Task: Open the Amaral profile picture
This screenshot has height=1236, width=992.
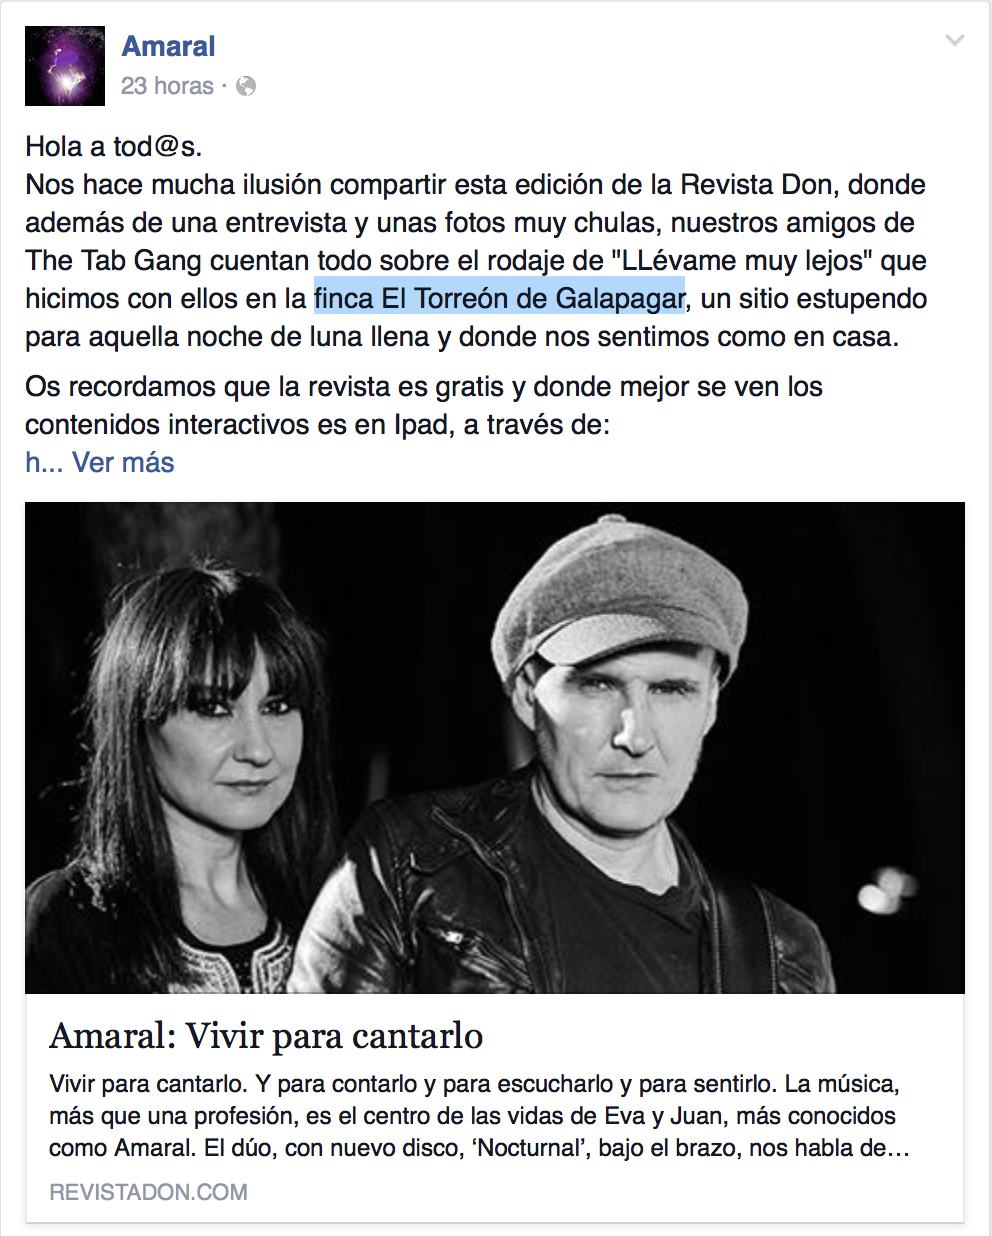Action: point(65,66)
